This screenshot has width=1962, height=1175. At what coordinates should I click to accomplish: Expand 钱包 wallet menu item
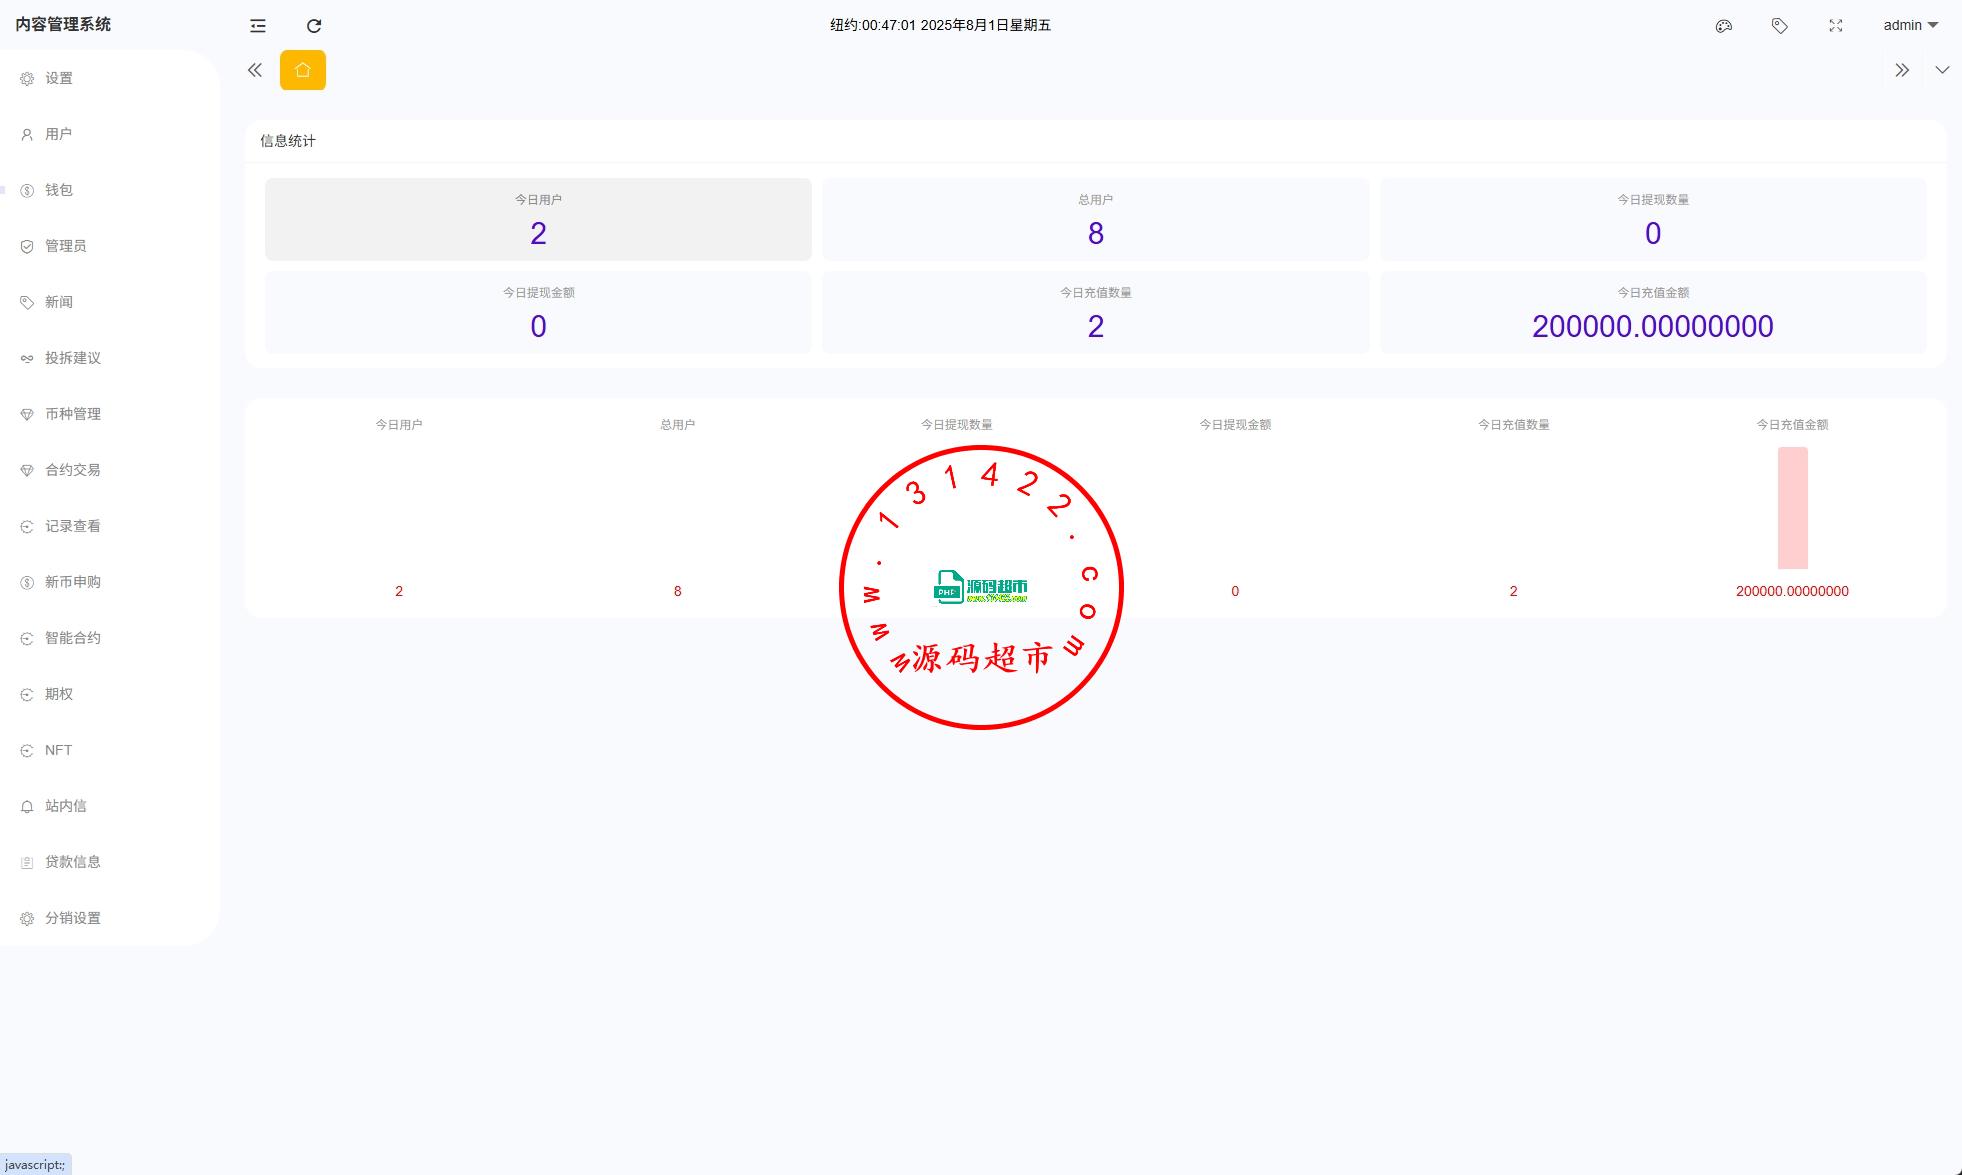point(58,190)
